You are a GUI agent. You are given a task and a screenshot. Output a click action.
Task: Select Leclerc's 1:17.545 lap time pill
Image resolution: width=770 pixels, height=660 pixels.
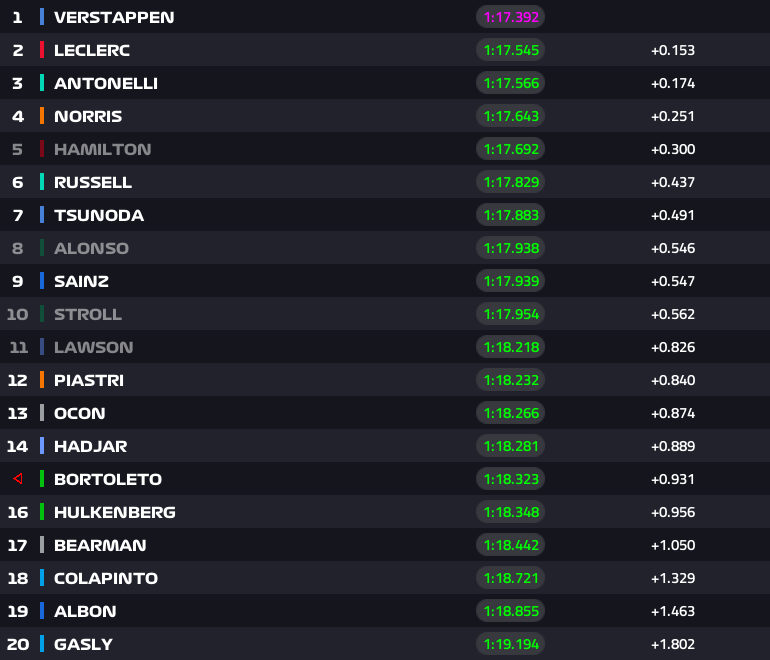click(x=510, y=50)
